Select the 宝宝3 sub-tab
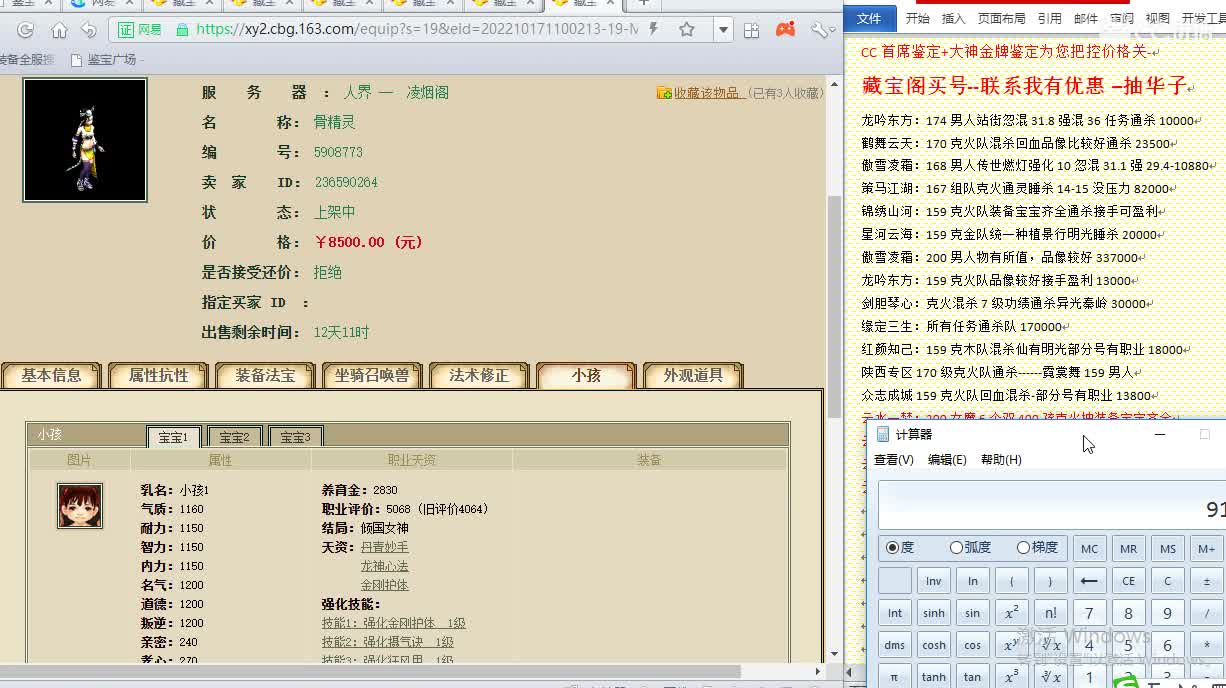 [295, 437]
